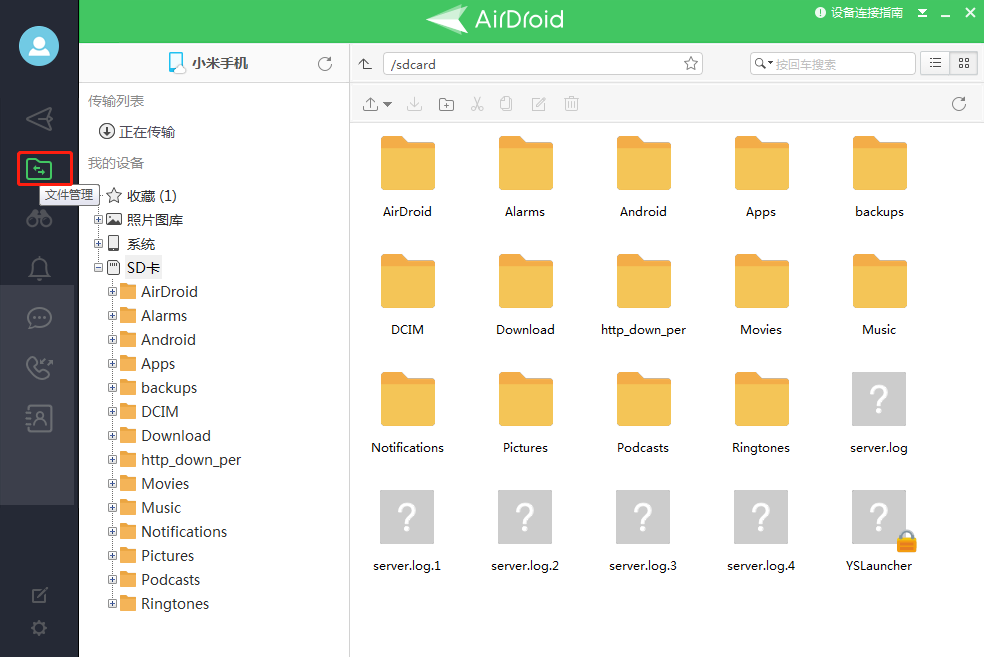The height and width of the screenshot is (657, 984).
Task: Open the binoculars remote control icon
Action: (39, 218)
